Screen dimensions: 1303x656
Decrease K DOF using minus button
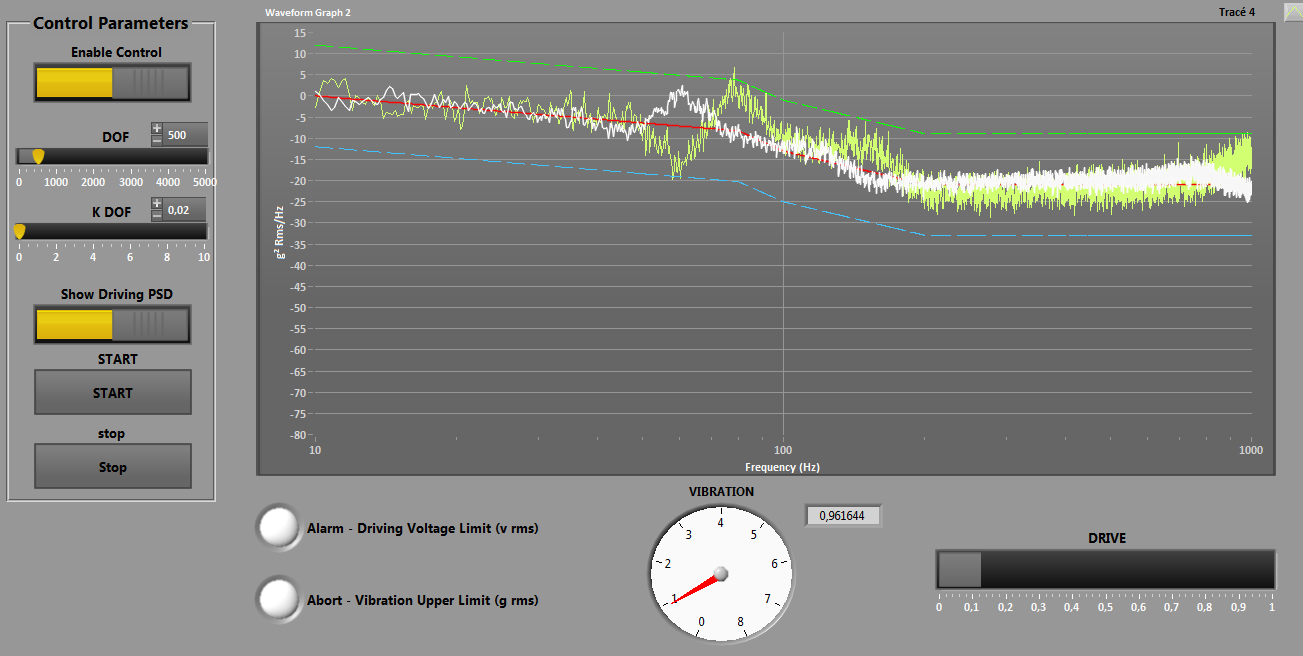pyautogui.click(x=157, y=215)
